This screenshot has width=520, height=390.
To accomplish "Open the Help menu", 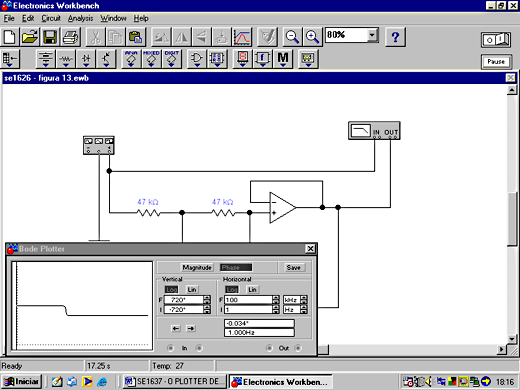I will (141, 18).
